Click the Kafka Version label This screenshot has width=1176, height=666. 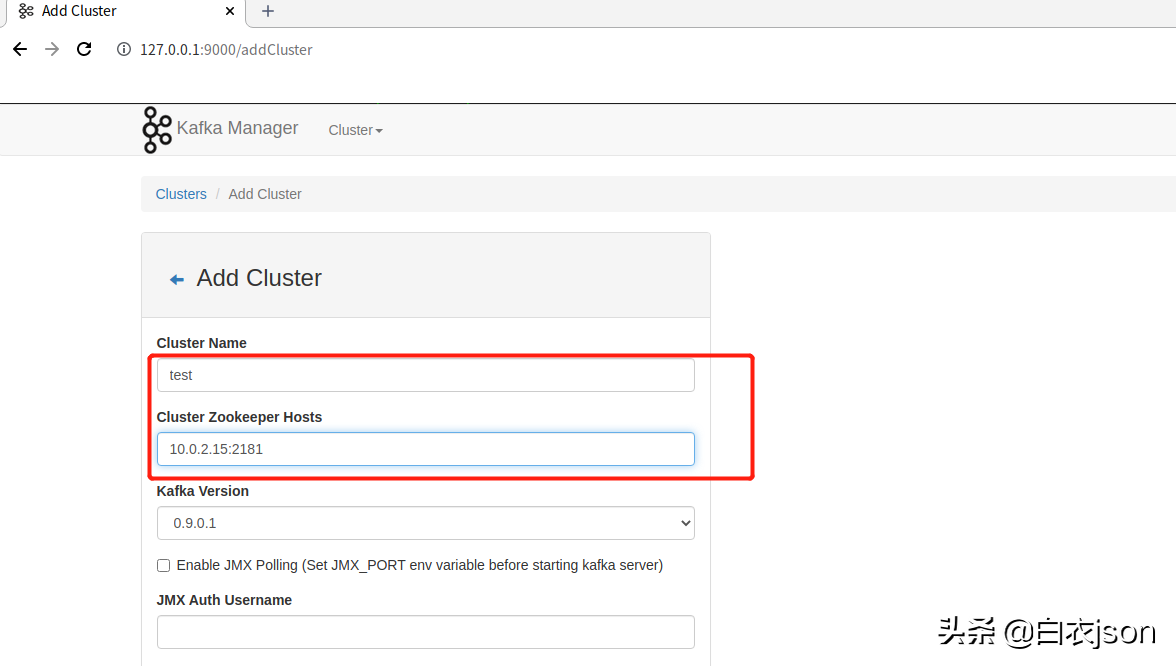pos(202,491)
